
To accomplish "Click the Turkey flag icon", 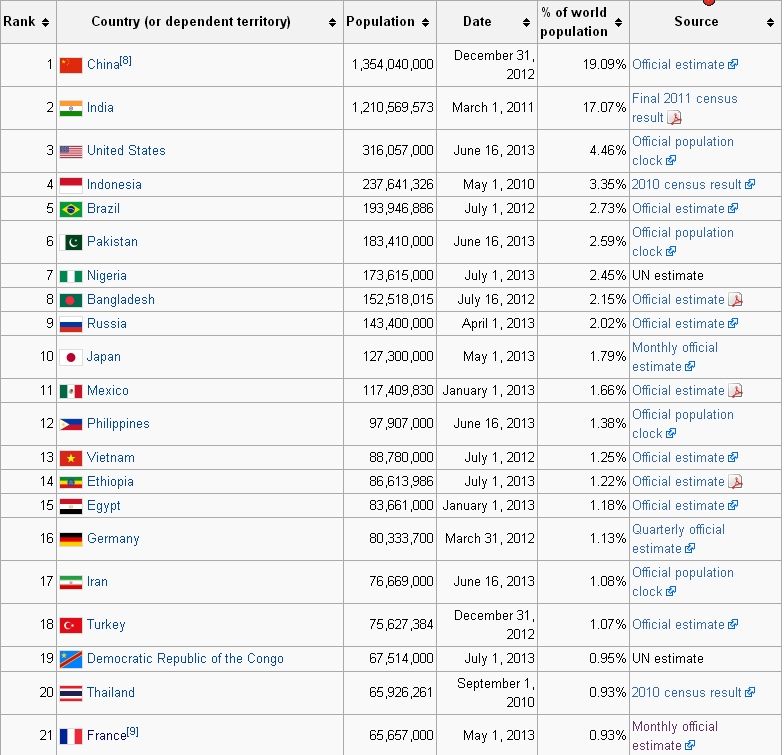I will click(x=70, y=625).
